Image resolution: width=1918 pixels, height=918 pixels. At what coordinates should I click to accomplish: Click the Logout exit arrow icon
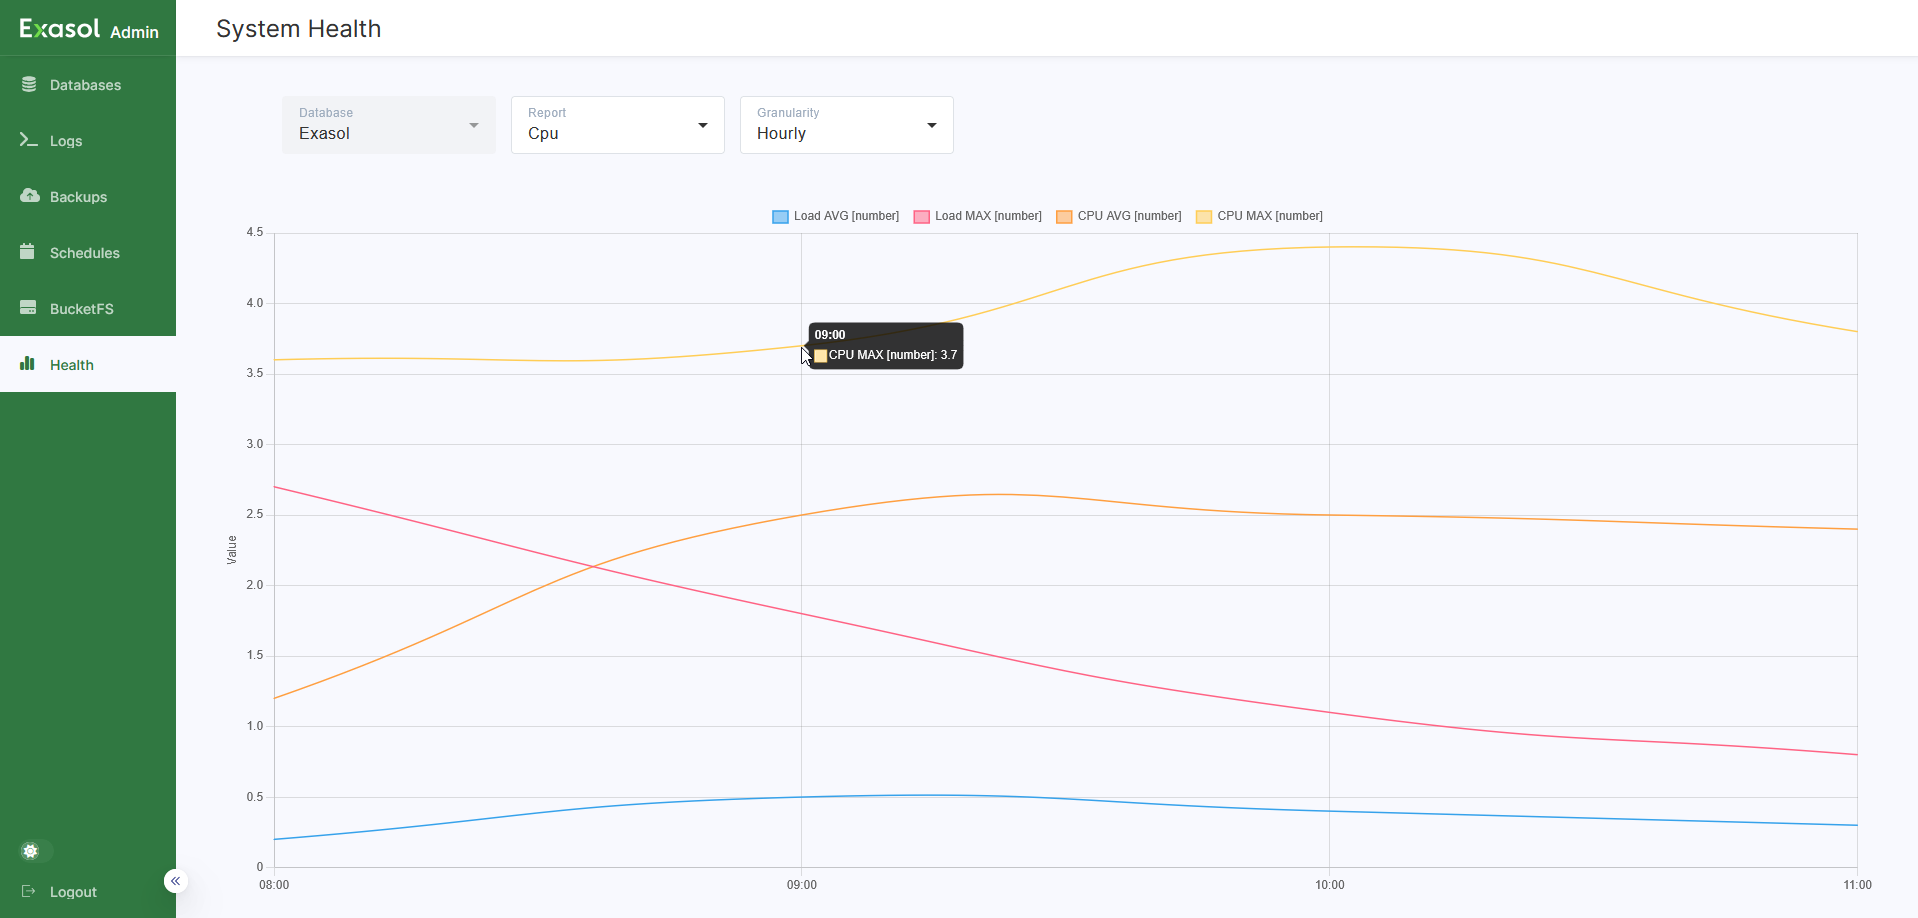28,891
